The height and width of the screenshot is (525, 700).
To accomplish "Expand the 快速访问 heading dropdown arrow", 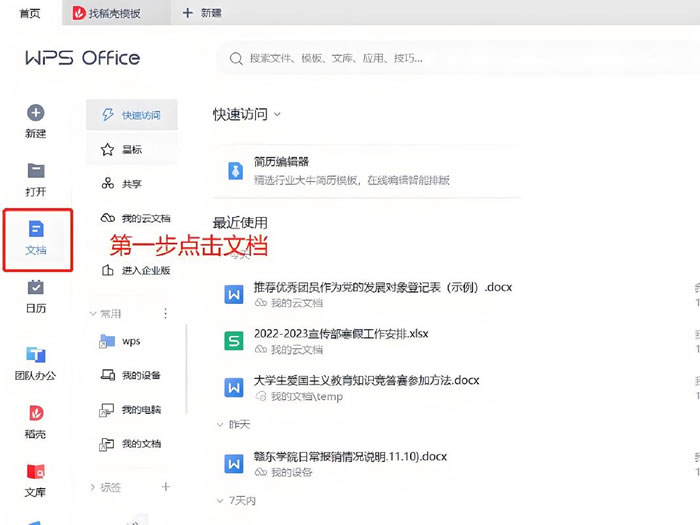I will click(277, 114).
